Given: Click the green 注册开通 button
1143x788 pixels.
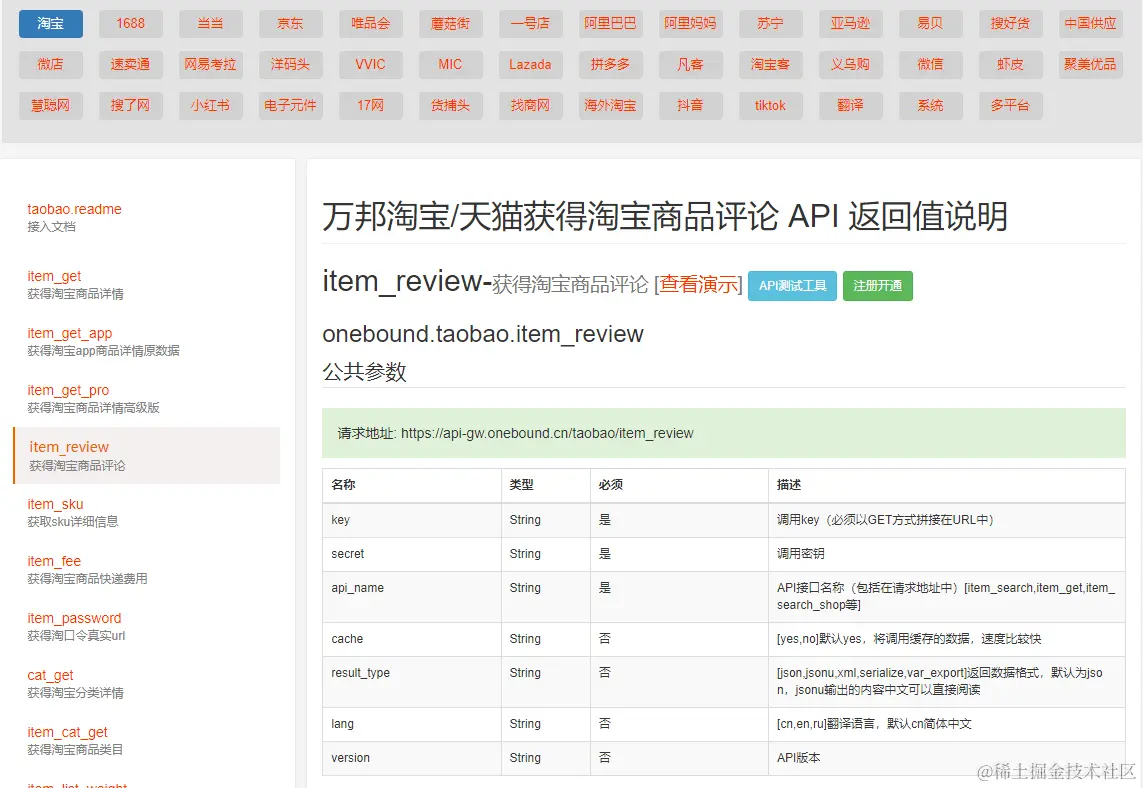Looking at the screenshot, I should coord(878,286).
